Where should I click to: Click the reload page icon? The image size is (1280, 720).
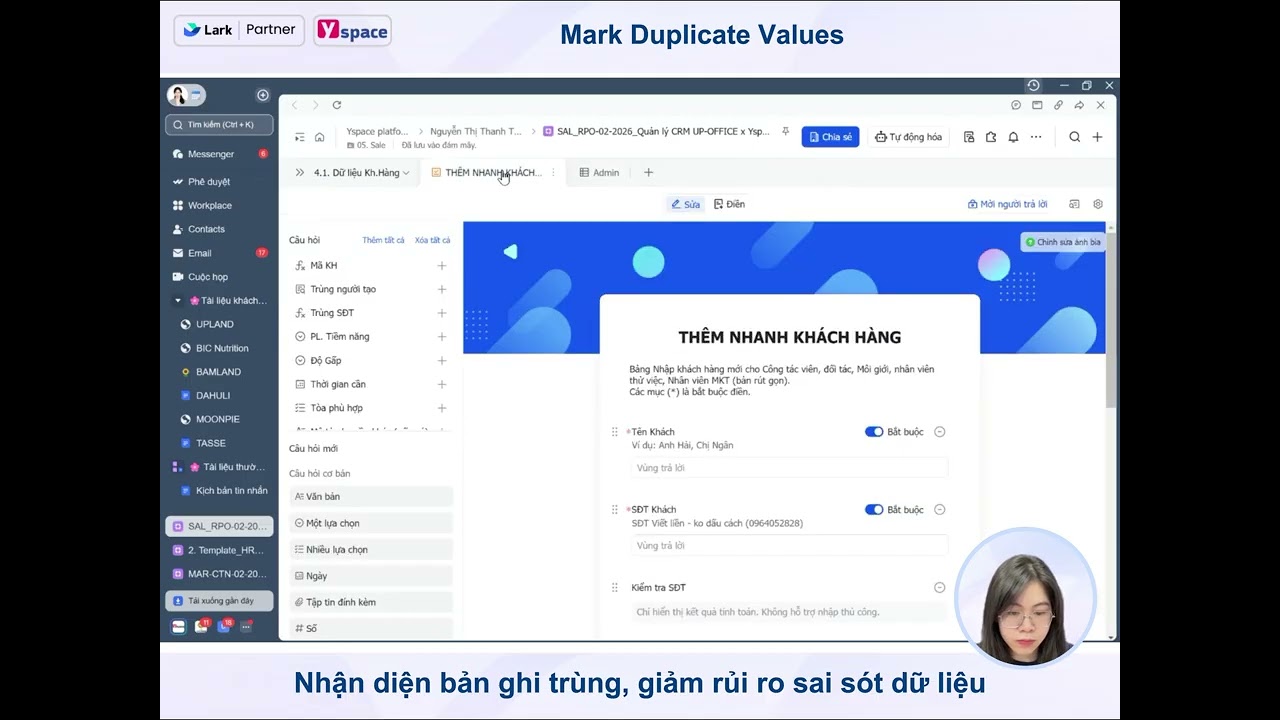337,105
